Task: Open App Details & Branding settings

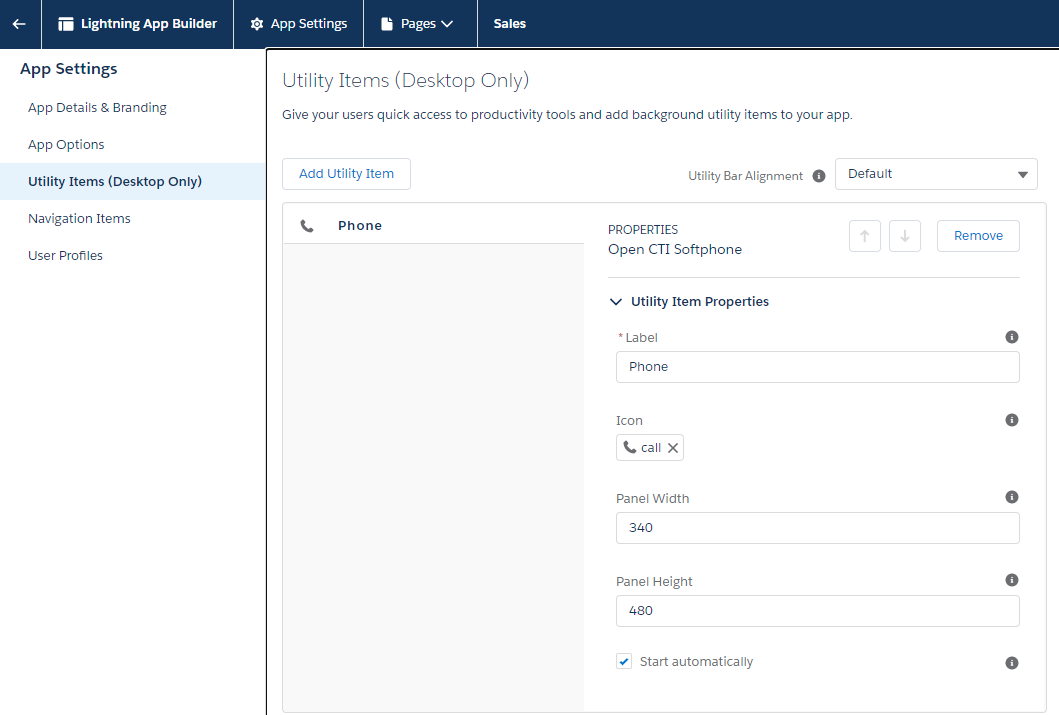Action: click(x=97, y=108)
